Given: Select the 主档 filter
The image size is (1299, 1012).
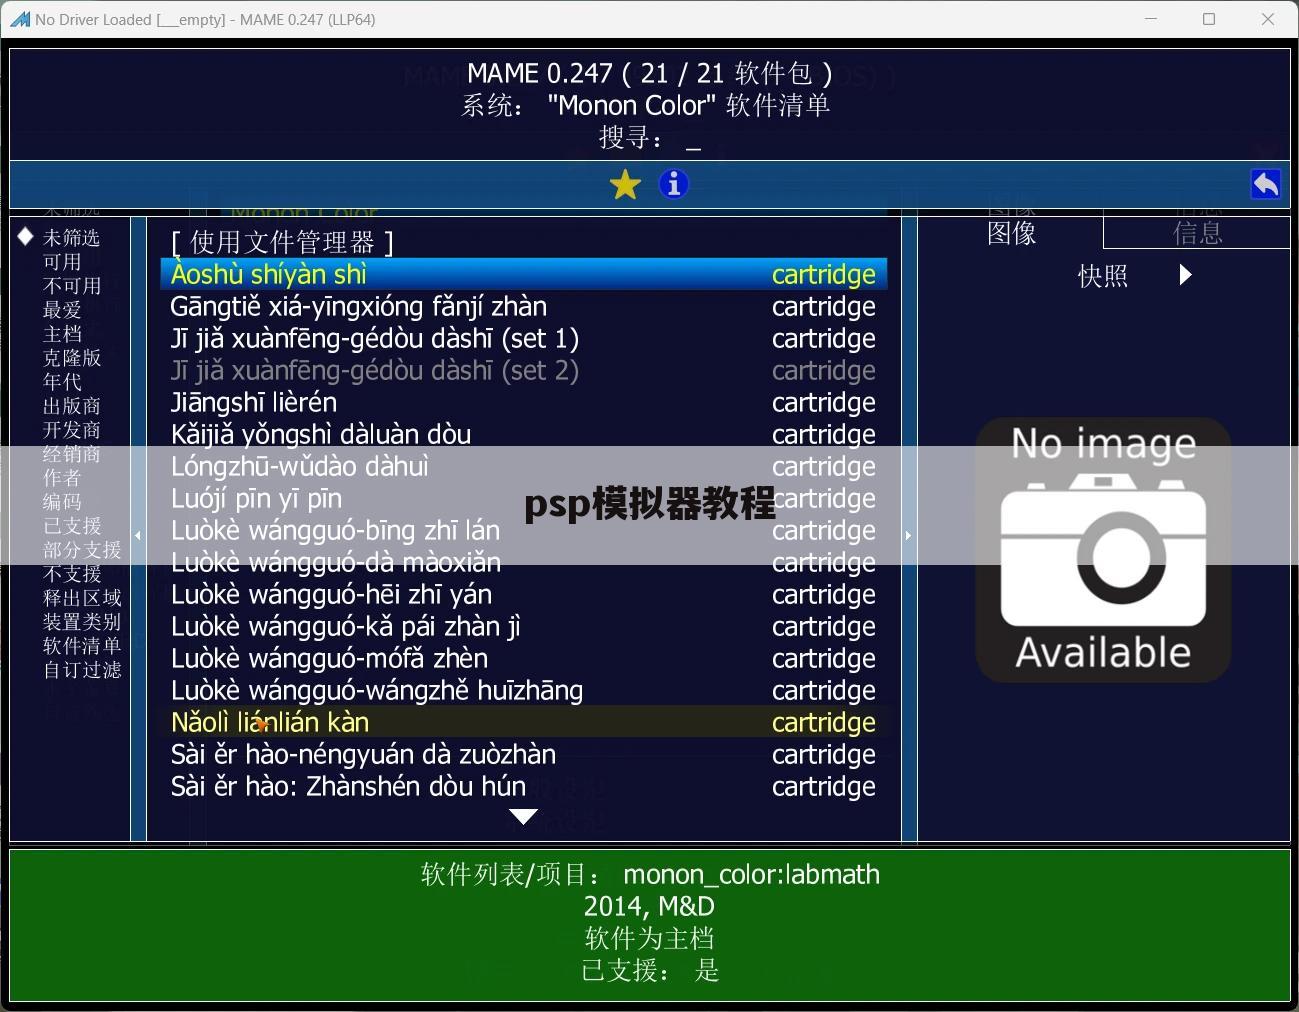Looking at the screenshot, I should pos(62,334).
